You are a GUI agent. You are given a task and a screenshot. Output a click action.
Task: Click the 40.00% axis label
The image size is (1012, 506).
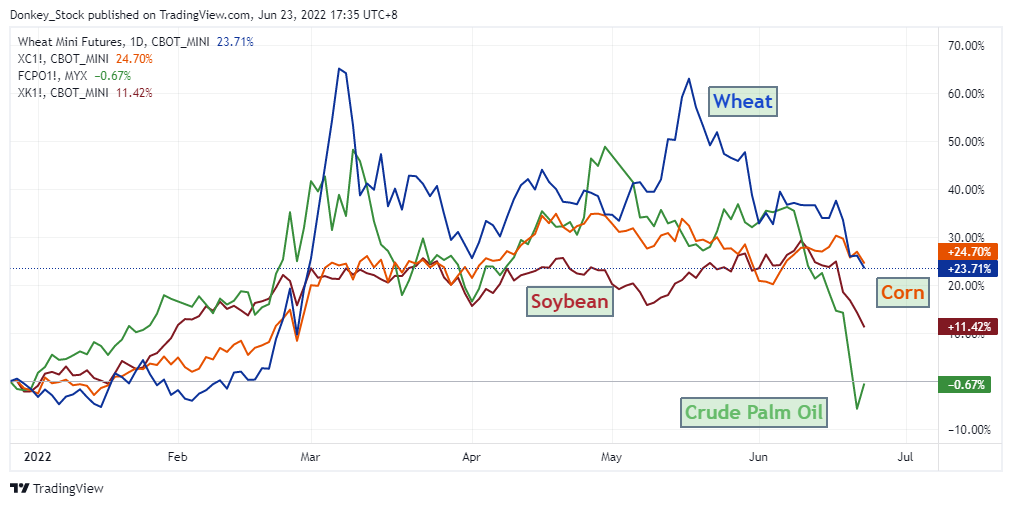coord(967,190)
